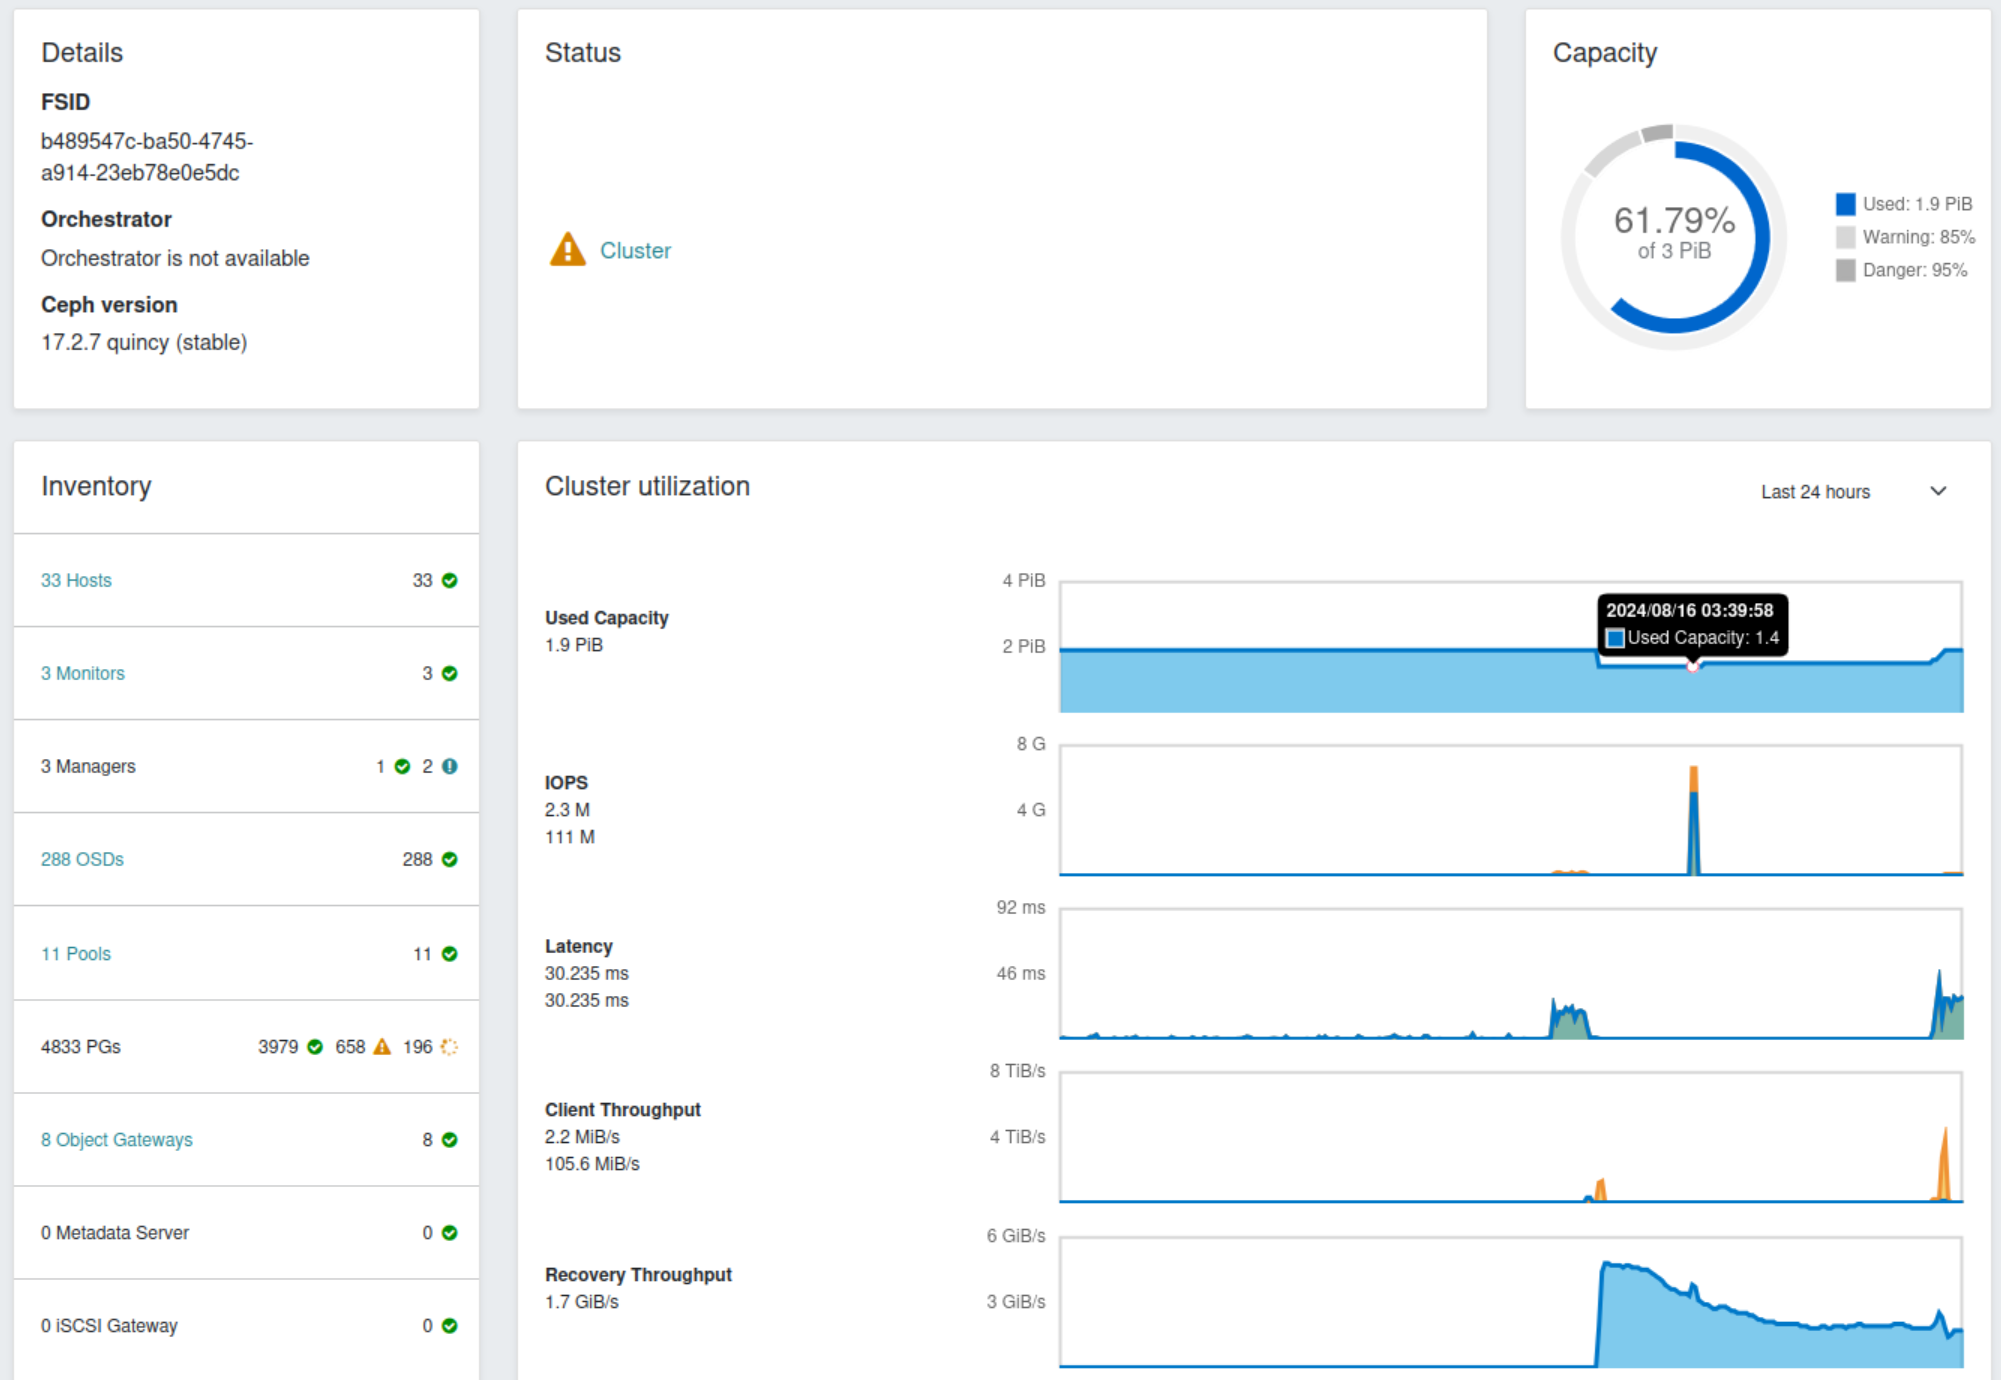The image size is (2001, 1380).
Task: Click the 'Danger: 95%' legend text
Action: point(1914,270)
